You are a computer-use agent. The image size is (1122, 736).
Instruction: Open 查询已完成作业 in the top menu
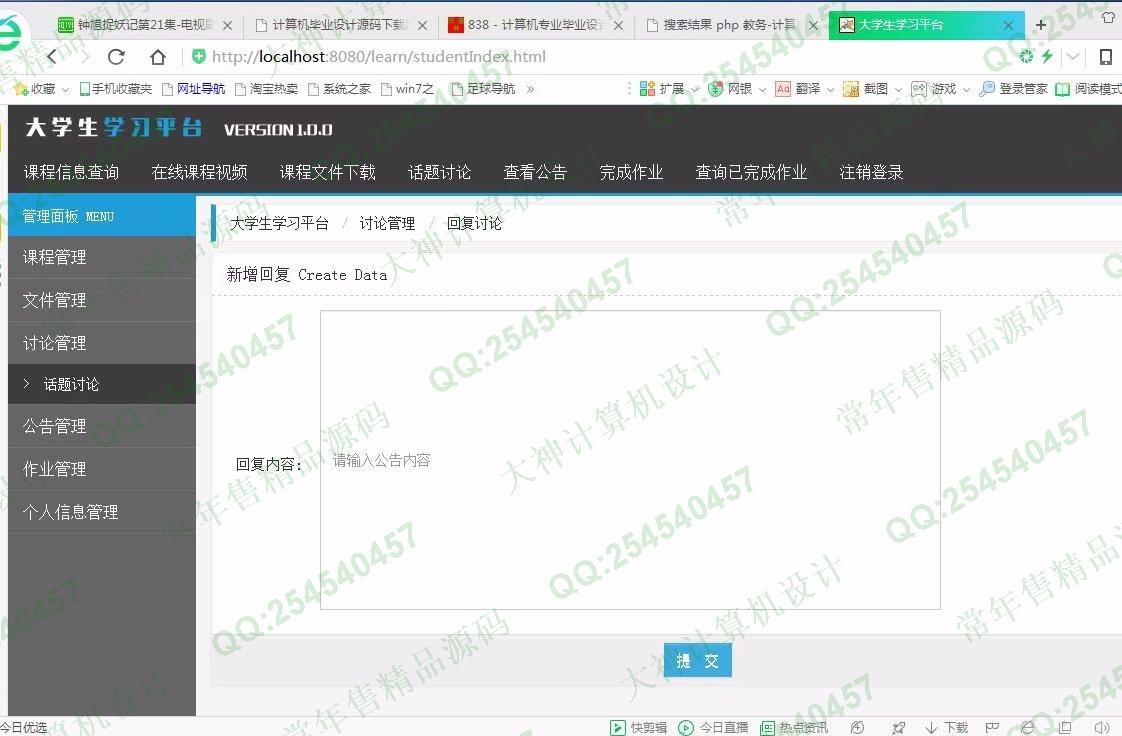pos(751,172)
